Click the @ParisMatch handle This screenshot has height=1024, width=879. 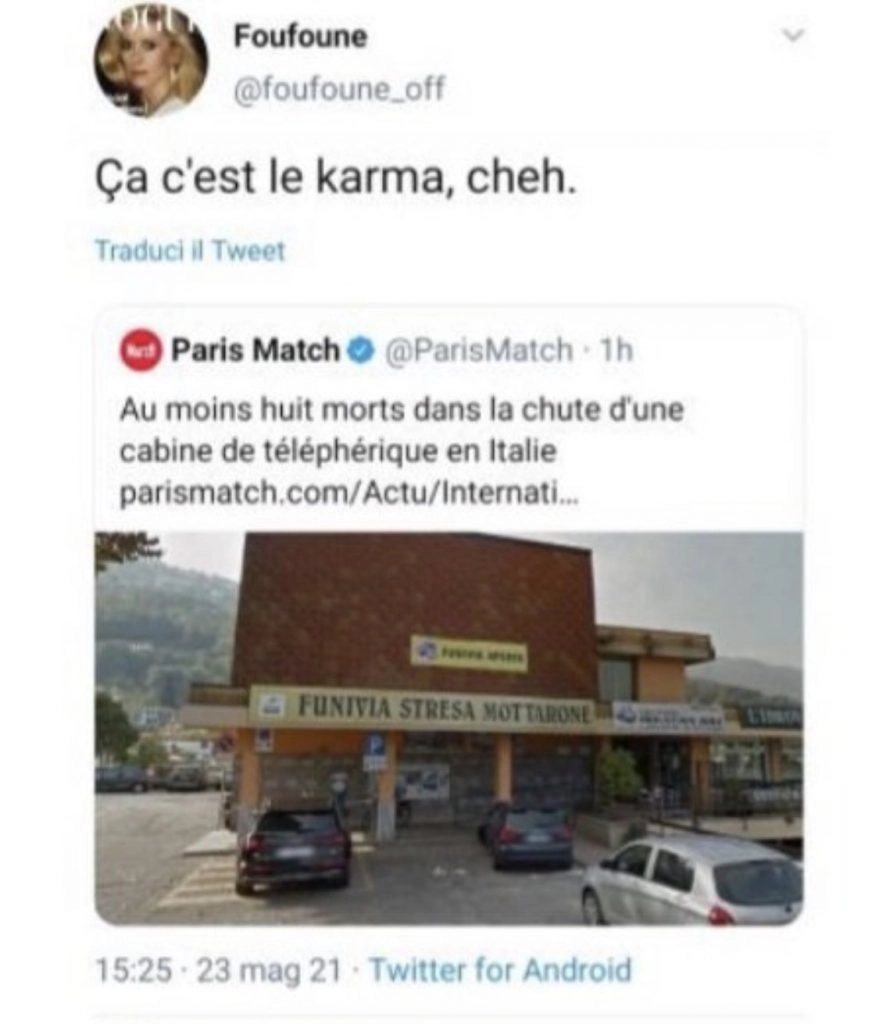(x=479, y=351)
